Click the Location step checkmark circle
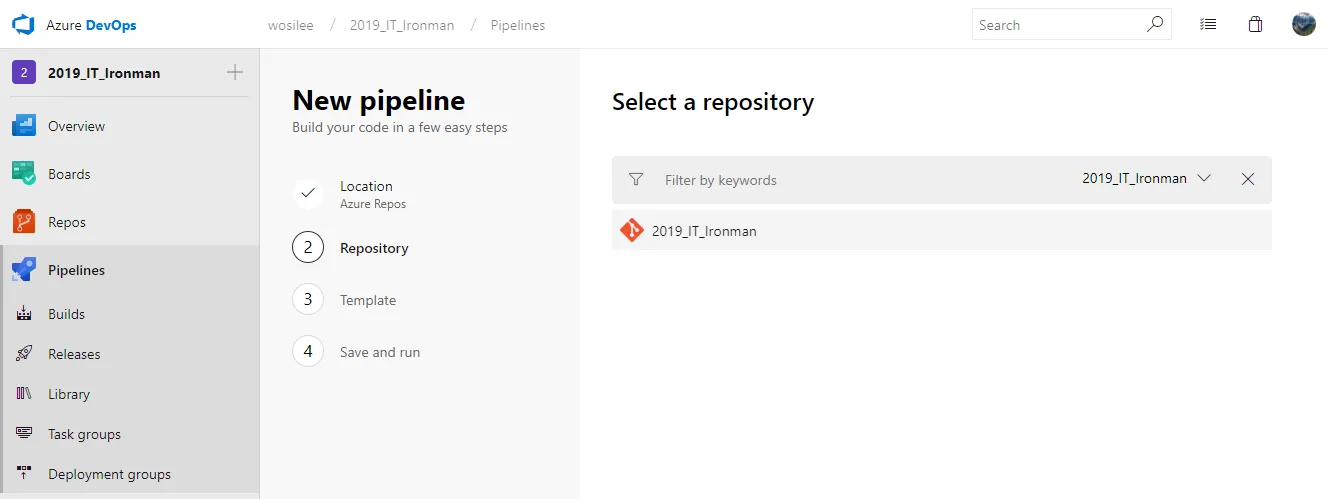Image resolution: width=1328 pixels, height=499 pixels. point(308,194)
